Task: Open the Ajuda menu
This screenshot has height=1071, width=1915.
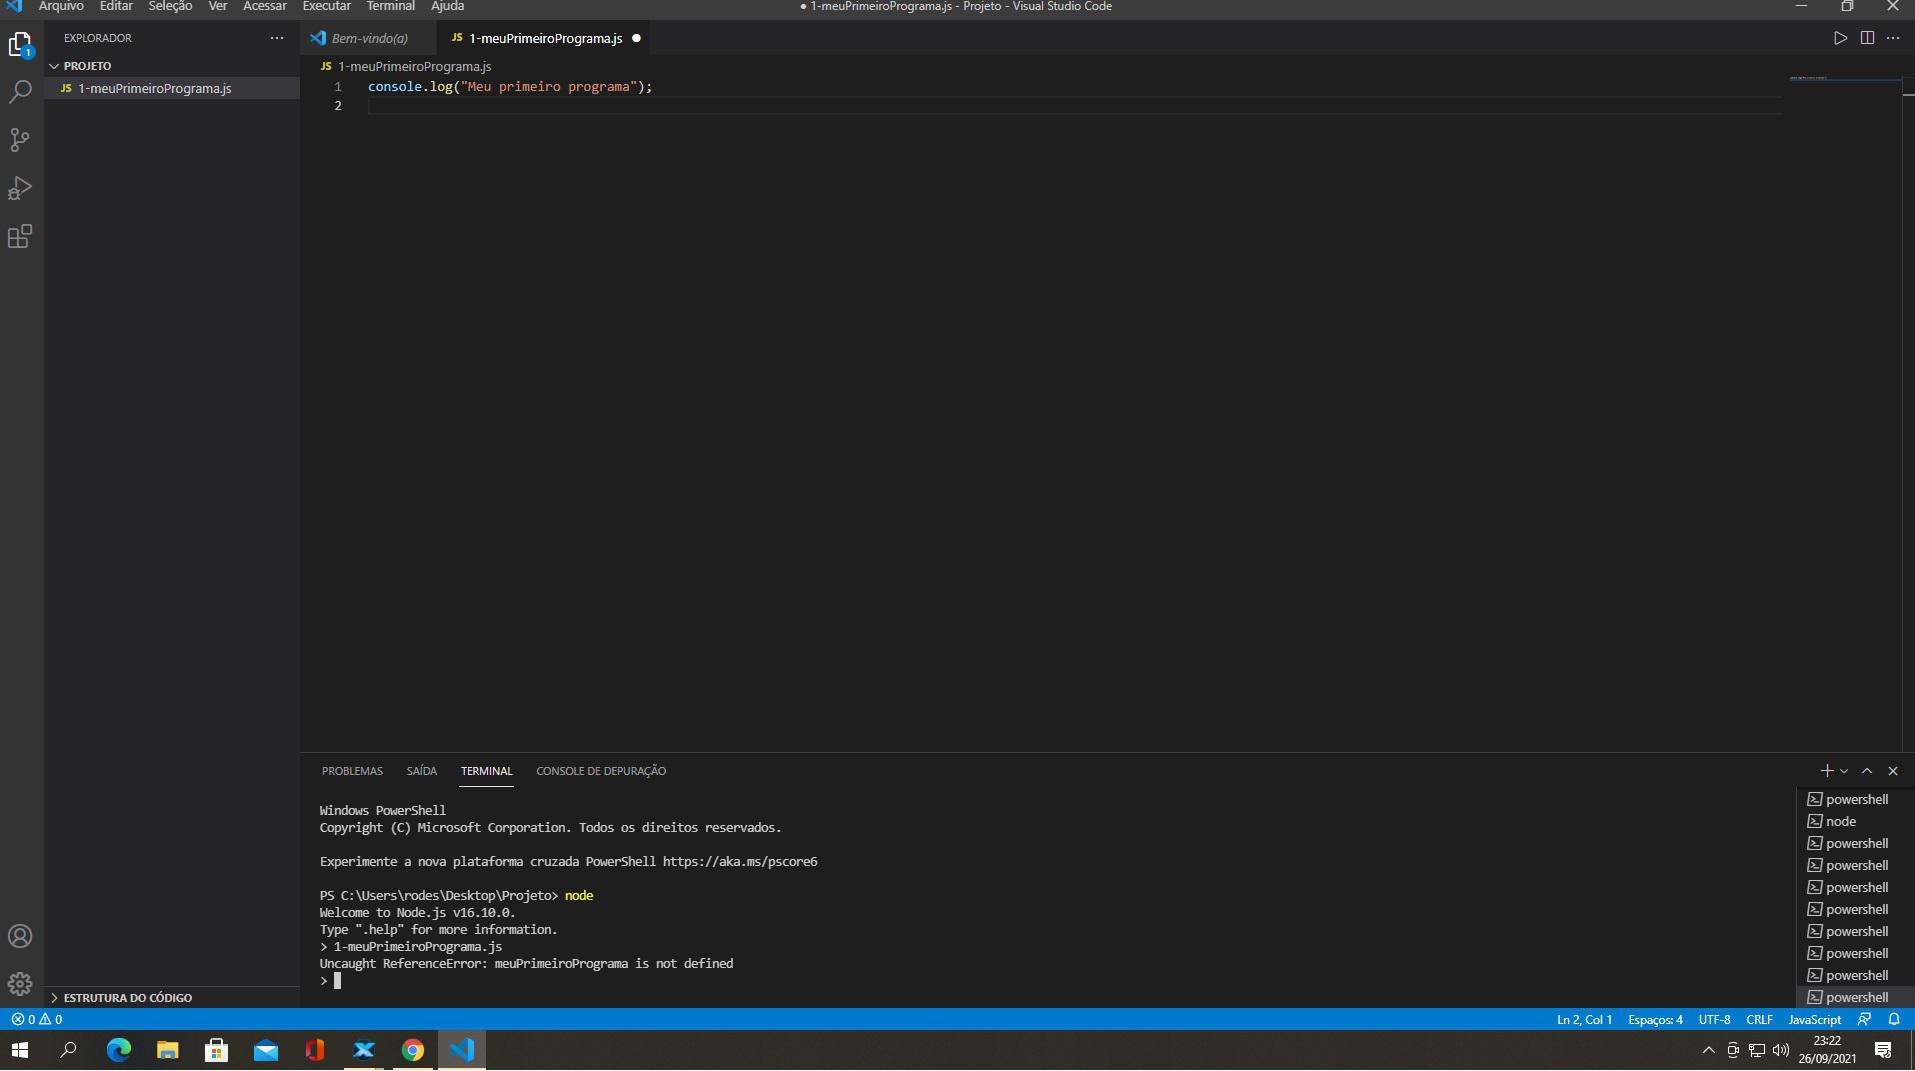Action: pos(447,6)
